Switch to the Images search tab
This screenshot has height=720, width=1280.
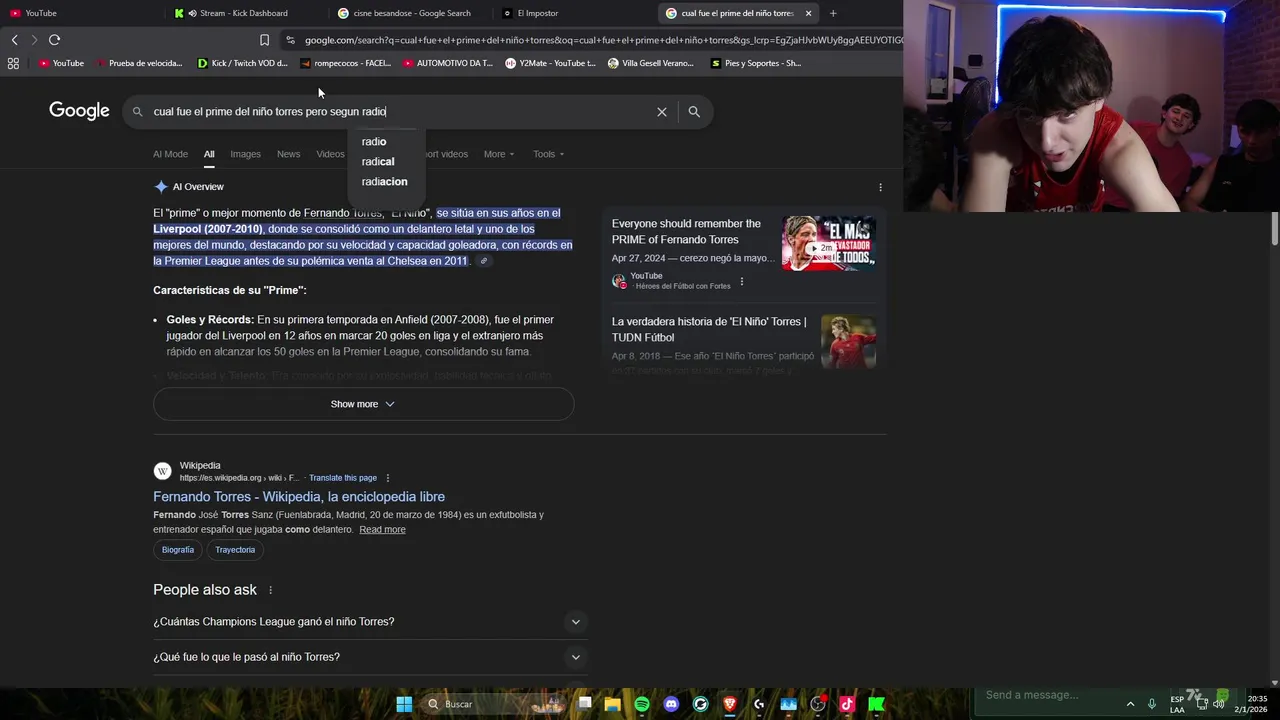click(x=245, y=154)
